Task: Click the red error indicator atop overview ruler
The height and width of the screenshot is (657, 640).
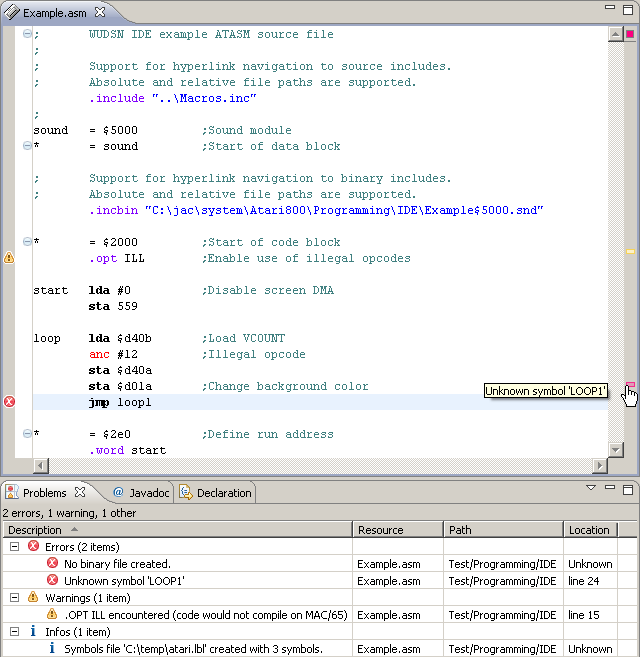Action: [630, 34]
